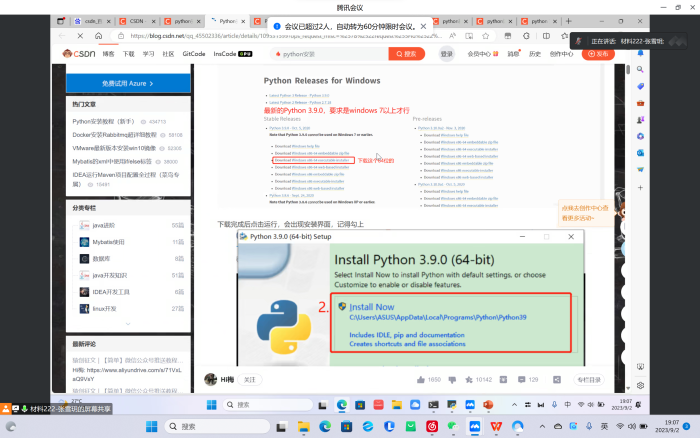Open hot article Python安装教程（新手）

[x=104, y=121]
